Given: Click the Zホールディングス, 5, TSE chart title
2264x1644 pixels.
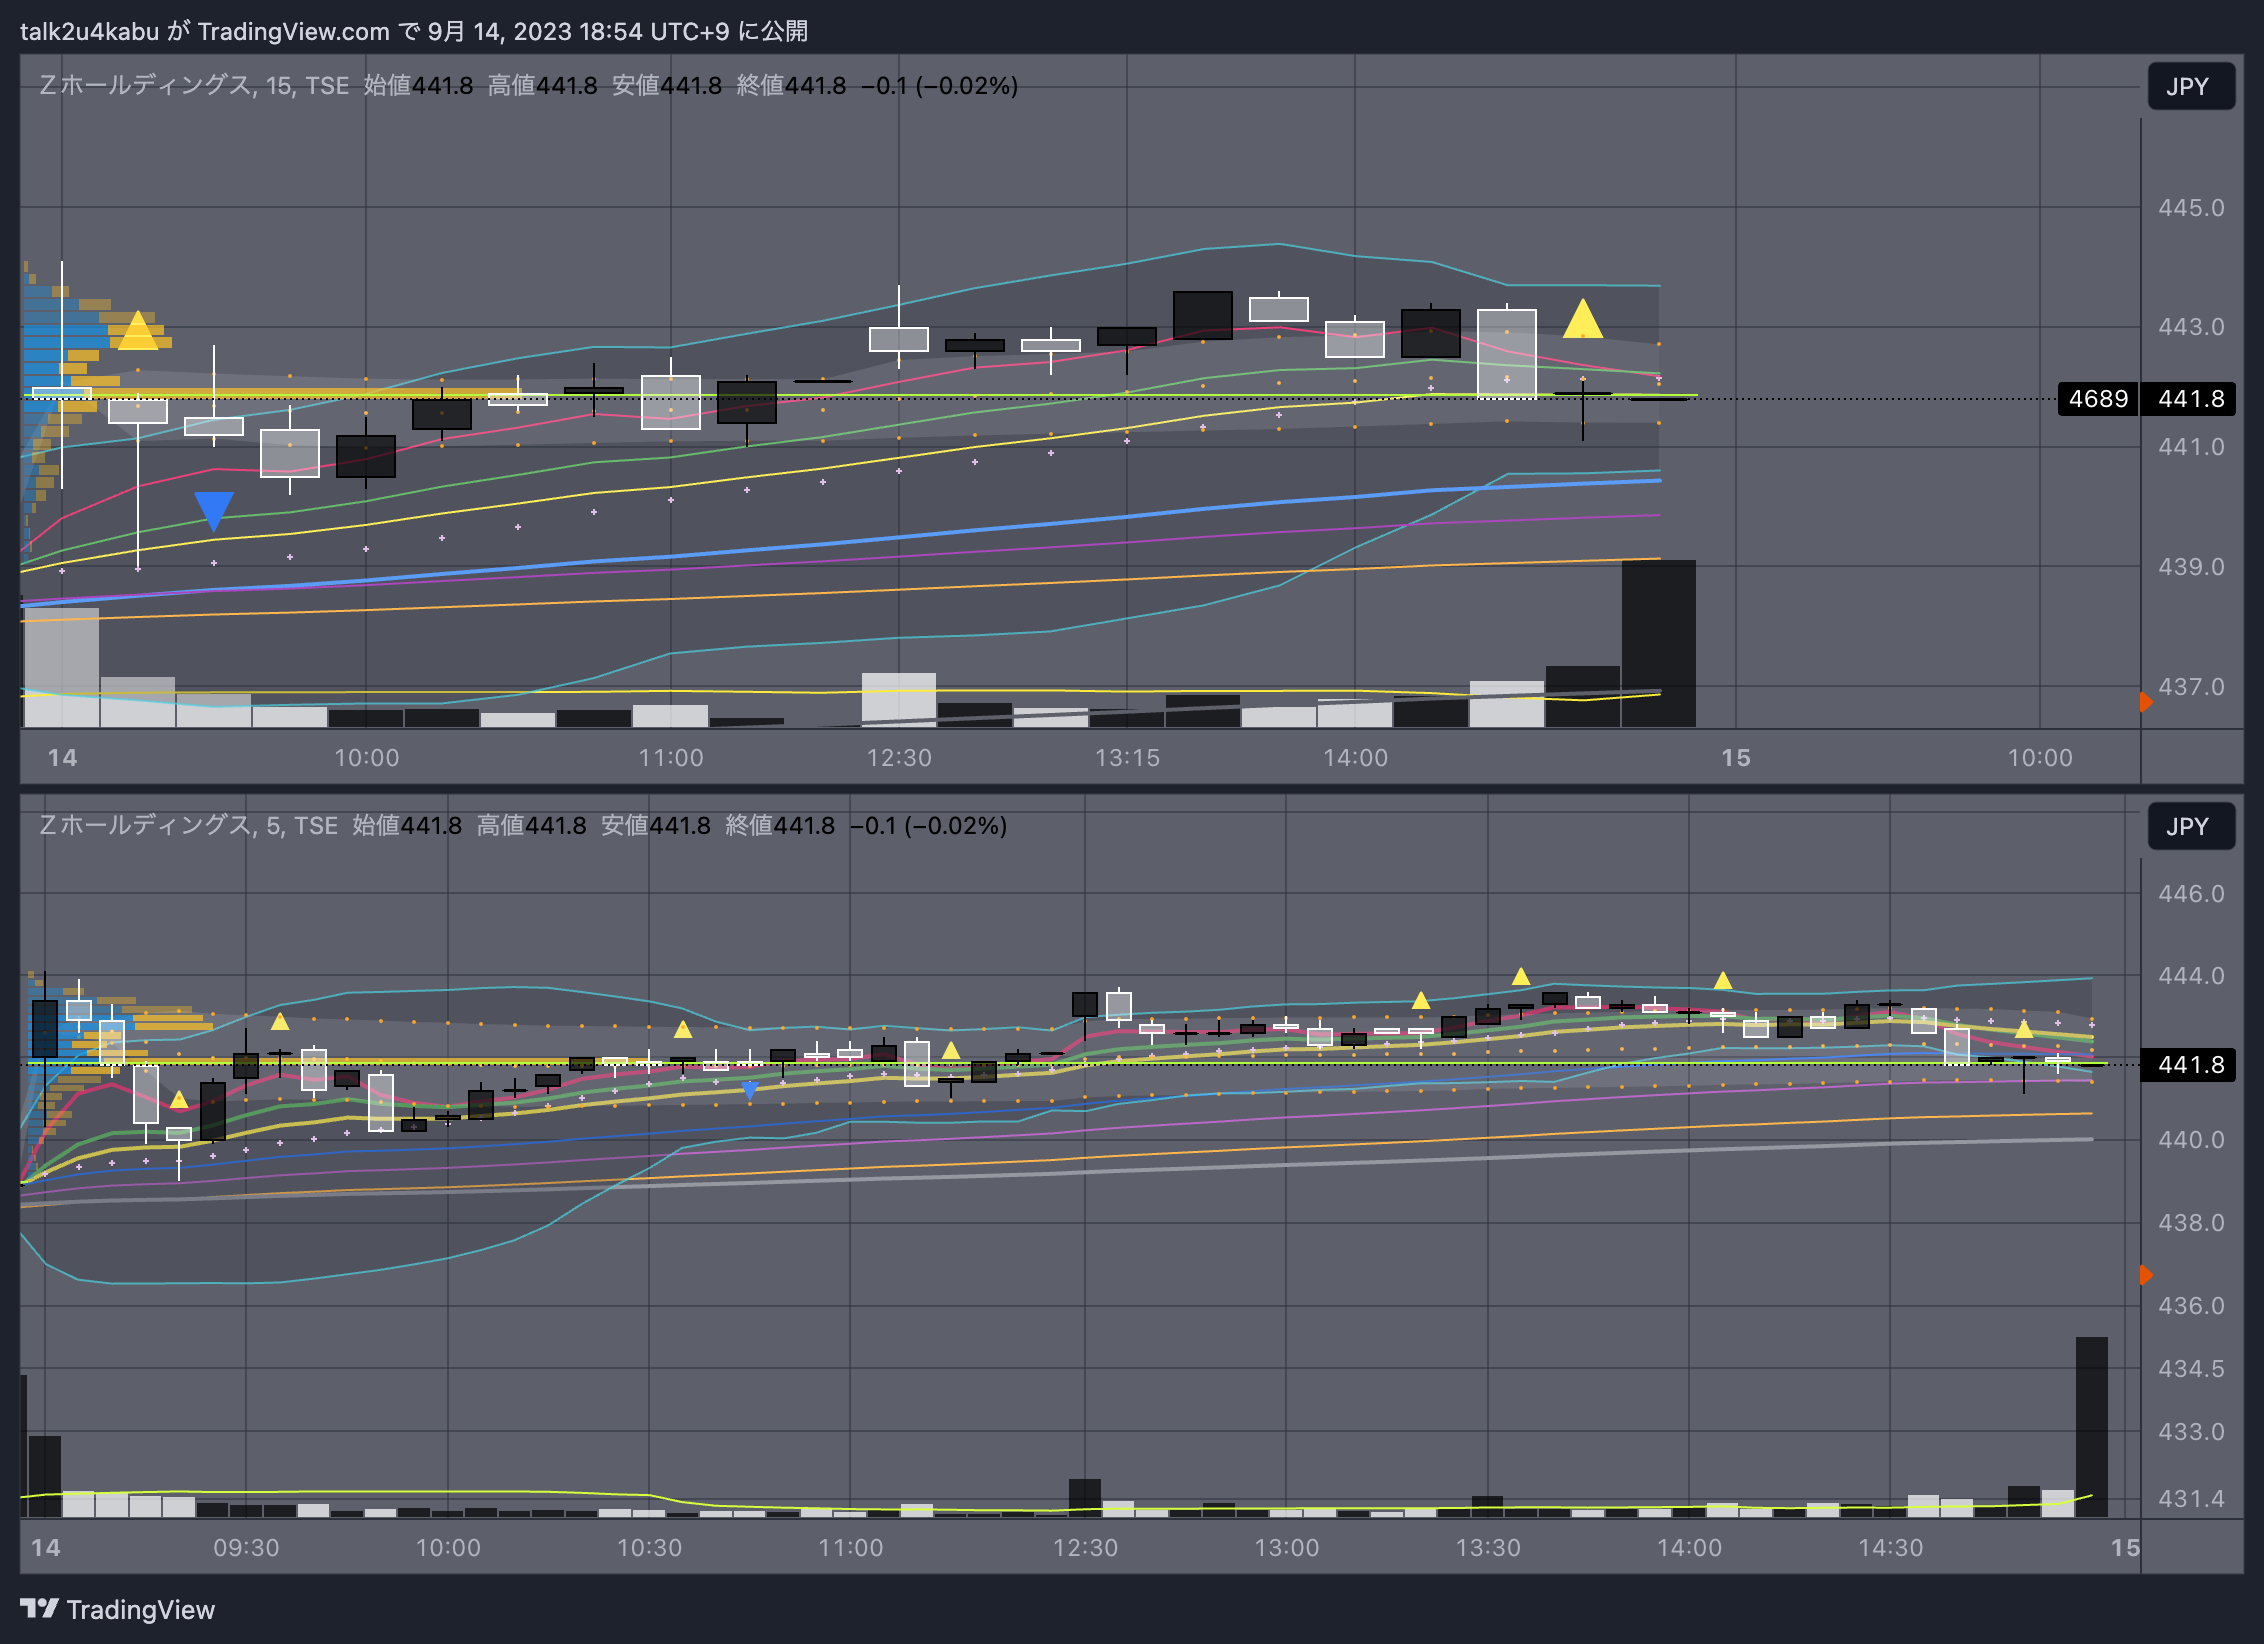Looking at the screenshot, I should [188, 825].
